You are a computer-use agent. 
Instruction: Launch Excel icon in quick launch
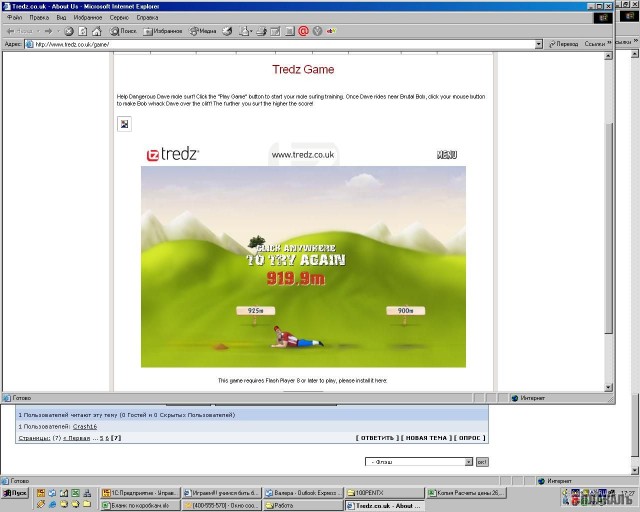coord(76,493)
